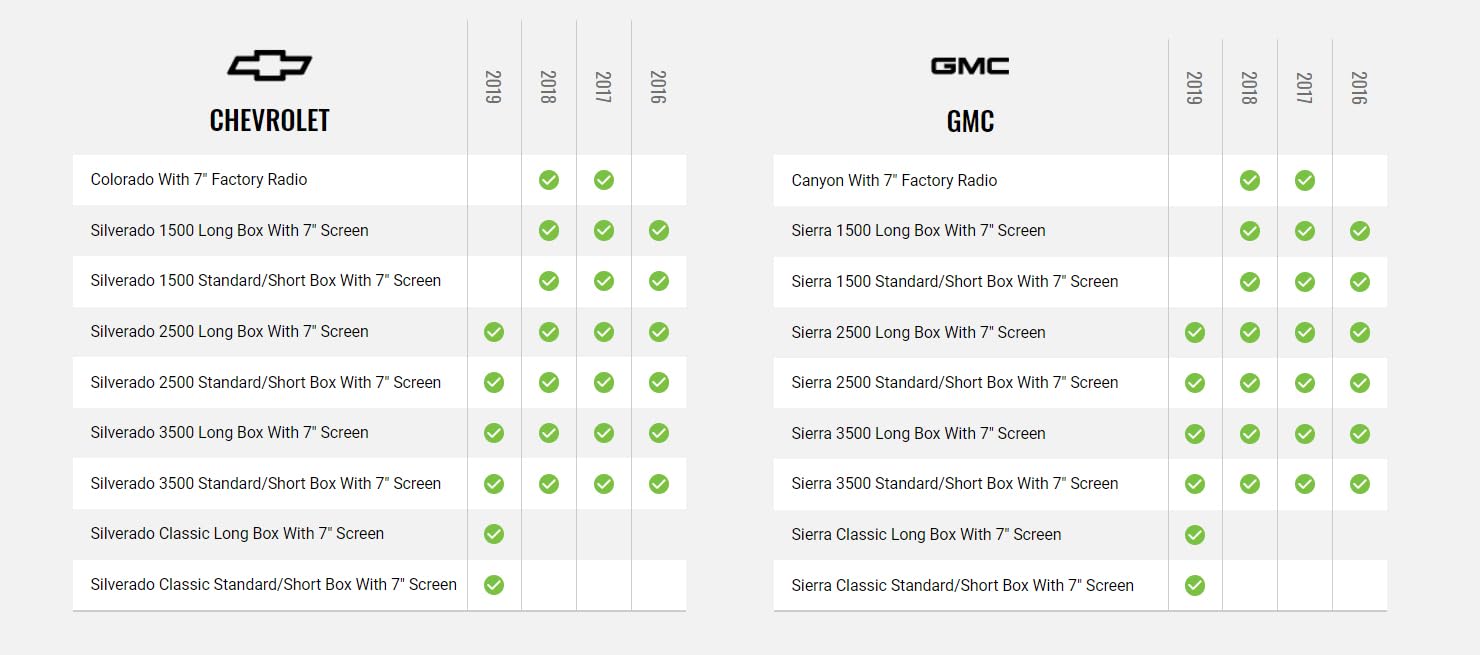Viewport: 1480px width, 655px height.
Task: Select the Chevrolet 2016 column header
Action: click(x=658, y=87)
